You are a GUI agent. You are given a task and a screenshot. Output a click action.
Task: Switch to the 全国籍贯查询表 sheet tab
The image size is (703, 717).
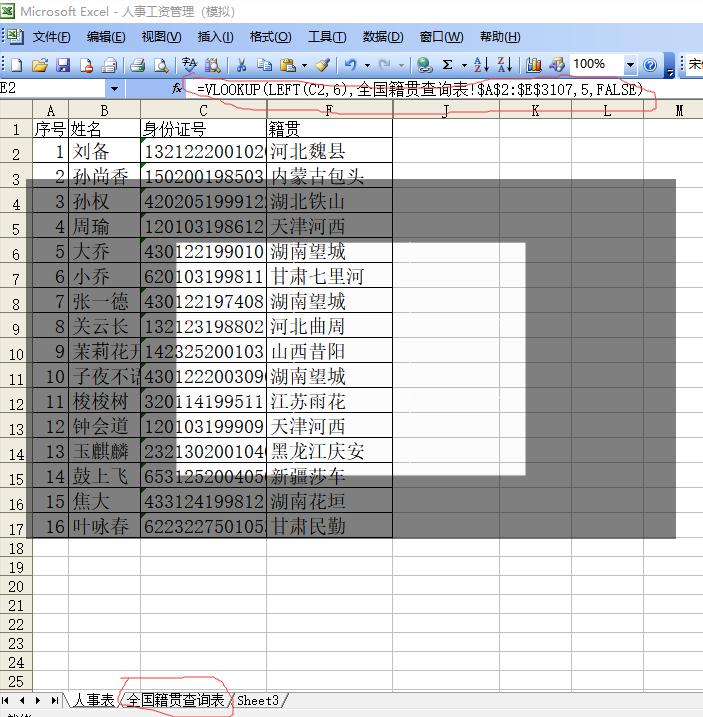pos(175,700)
